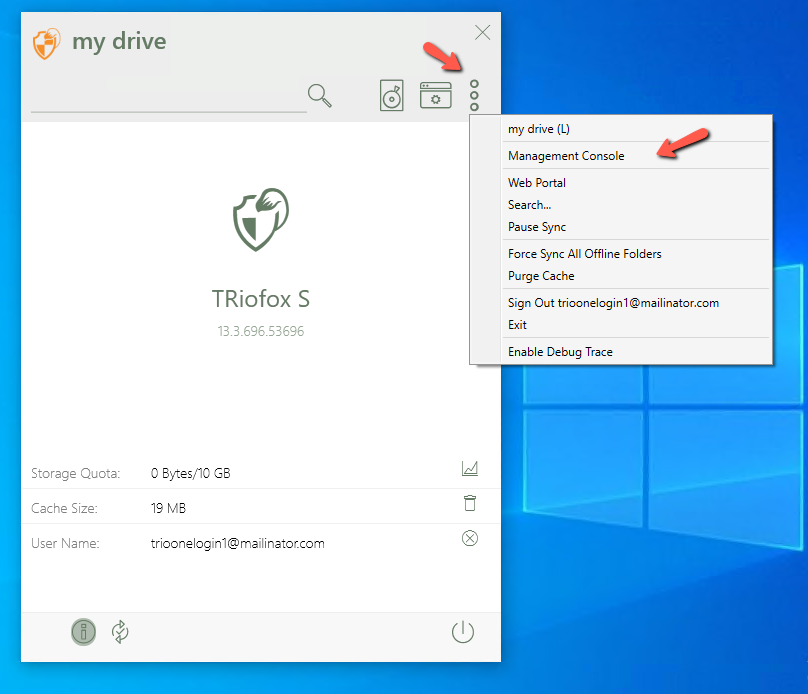
Task: Click the circled X beside User Name
Action: pos(470,538)
